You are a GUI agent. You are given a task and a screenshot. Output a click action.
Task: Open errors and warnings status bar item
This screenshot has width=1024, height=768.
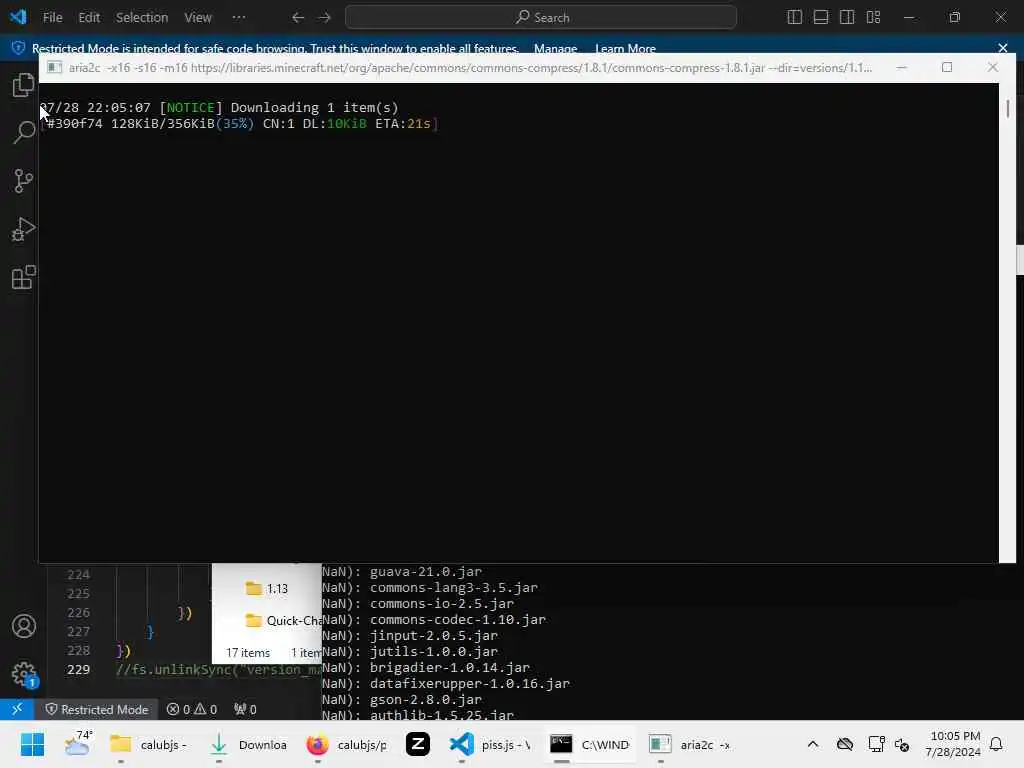tap(192, 709)
